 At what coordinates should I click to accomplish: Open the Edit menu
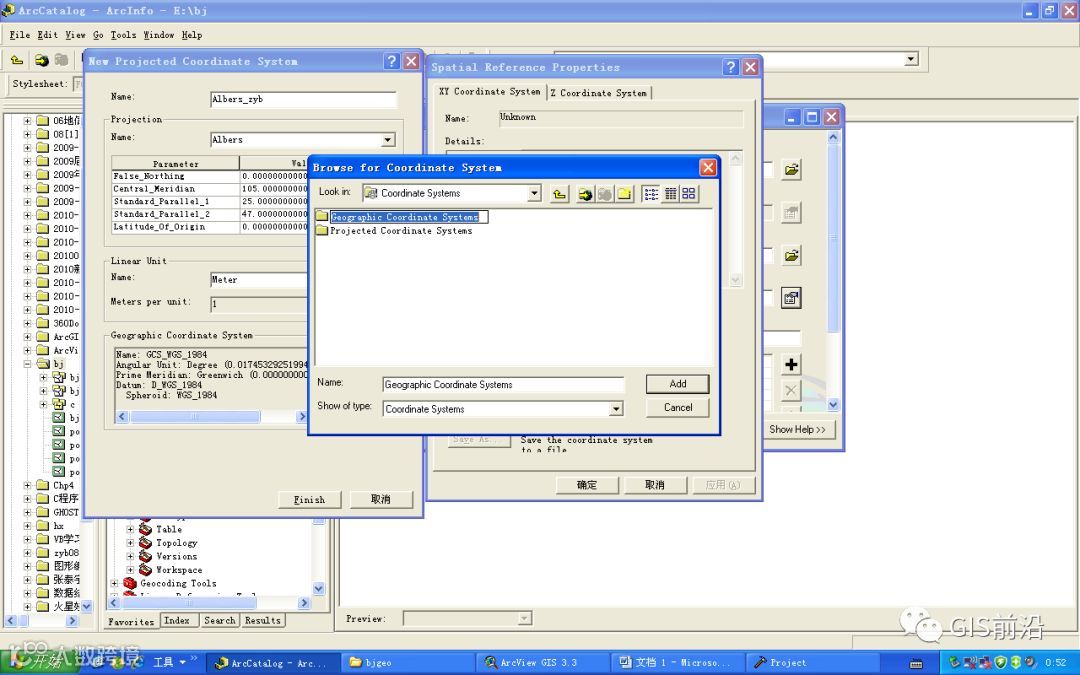[48, 35]
